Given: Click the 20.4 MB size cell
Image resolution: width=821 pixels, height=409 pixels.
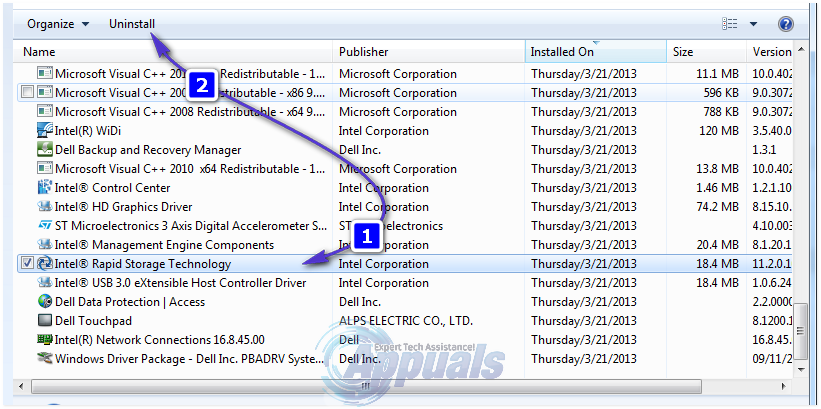Looking at the screenshot, I should 718,245.
